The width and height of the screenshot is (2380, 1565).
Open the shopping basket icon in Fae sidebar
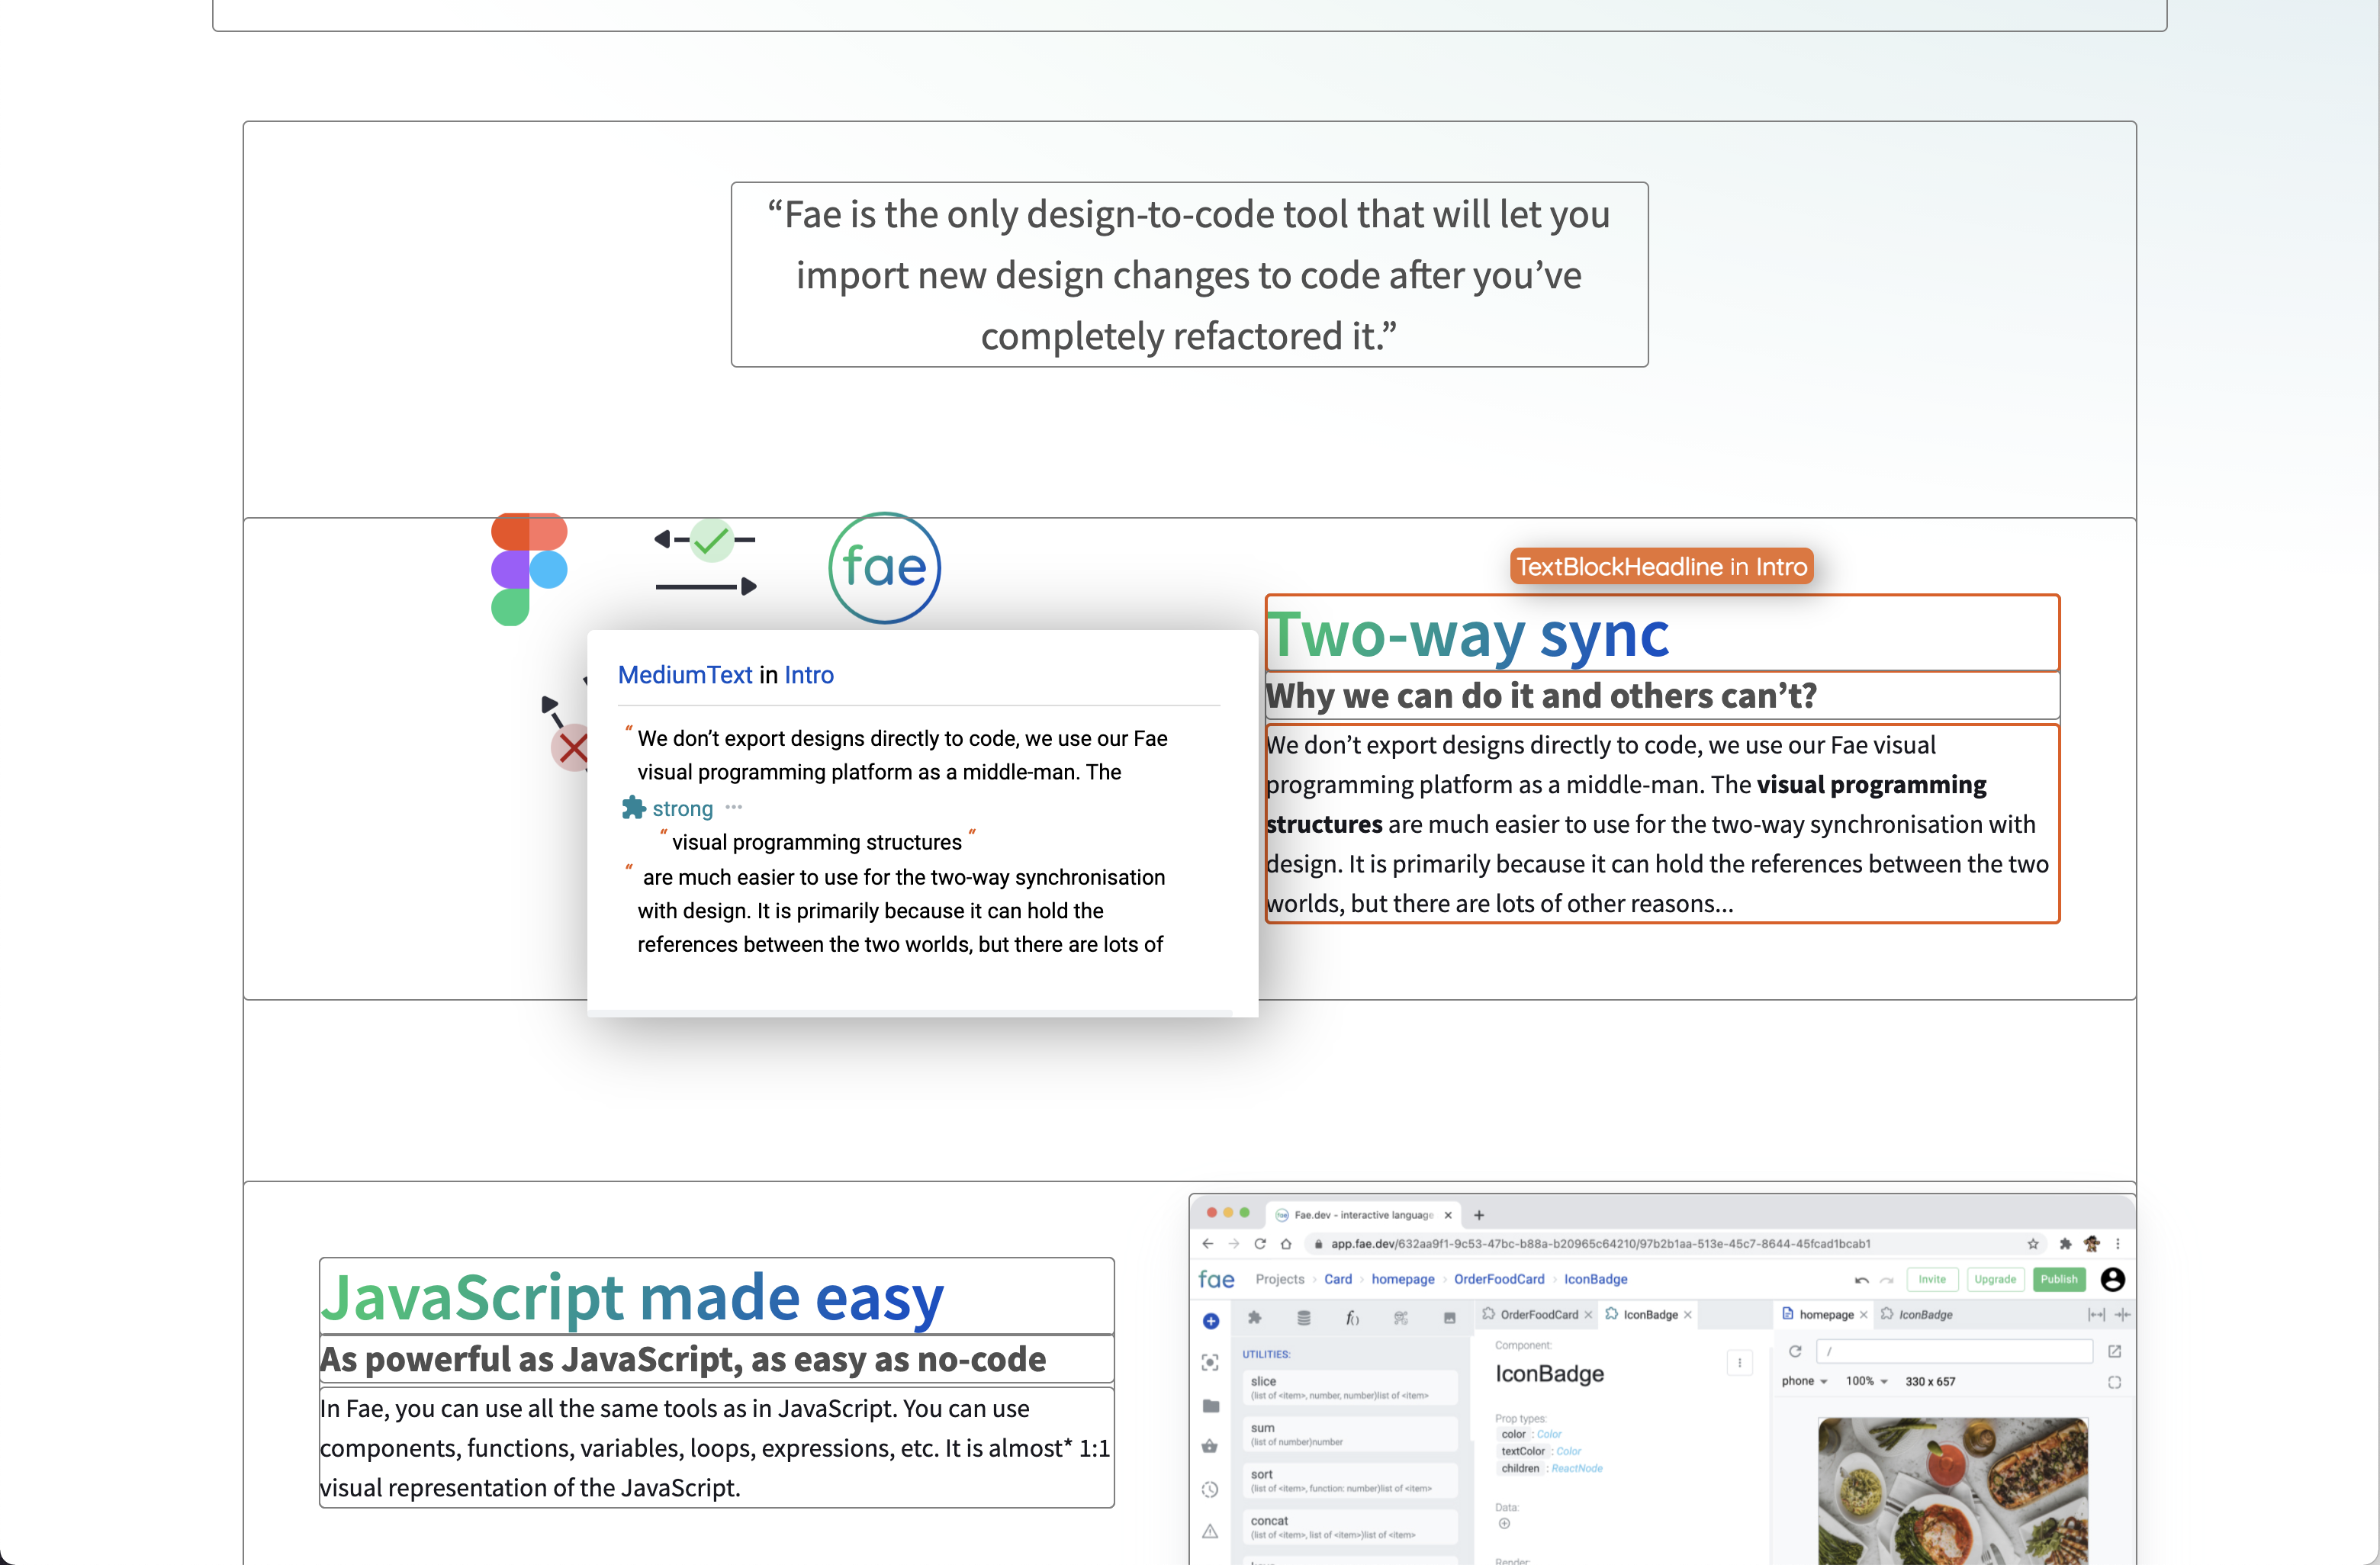click(x=1210, y=1446)
